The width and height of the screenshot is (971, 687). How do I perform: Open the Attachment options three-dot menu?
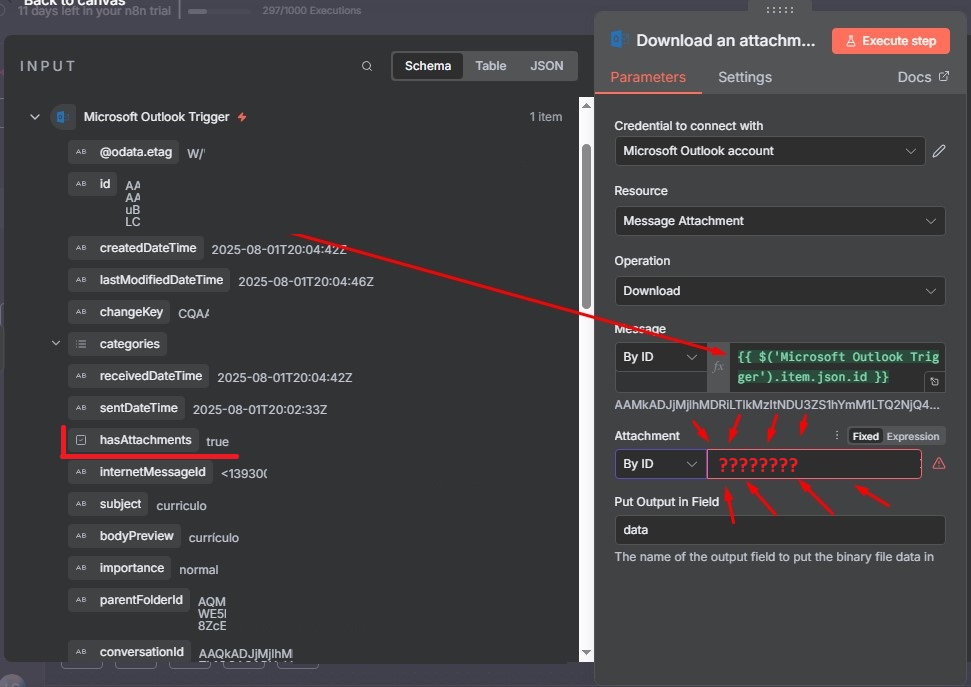tap(836, 435)
